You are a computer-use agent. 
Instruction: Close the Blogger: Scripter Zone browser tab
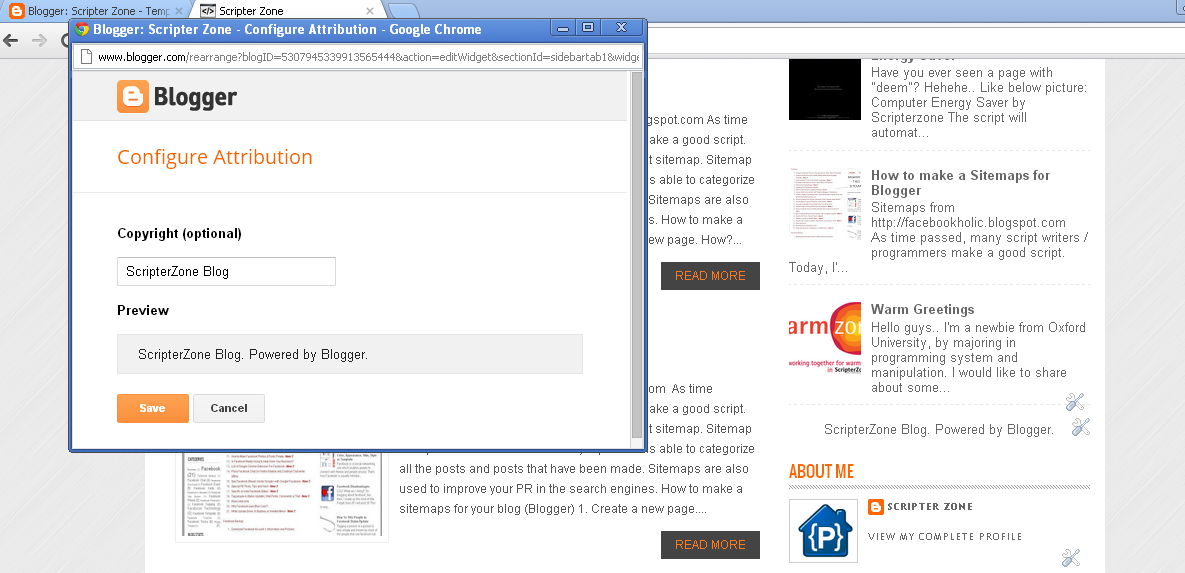[x=178, y=11]
